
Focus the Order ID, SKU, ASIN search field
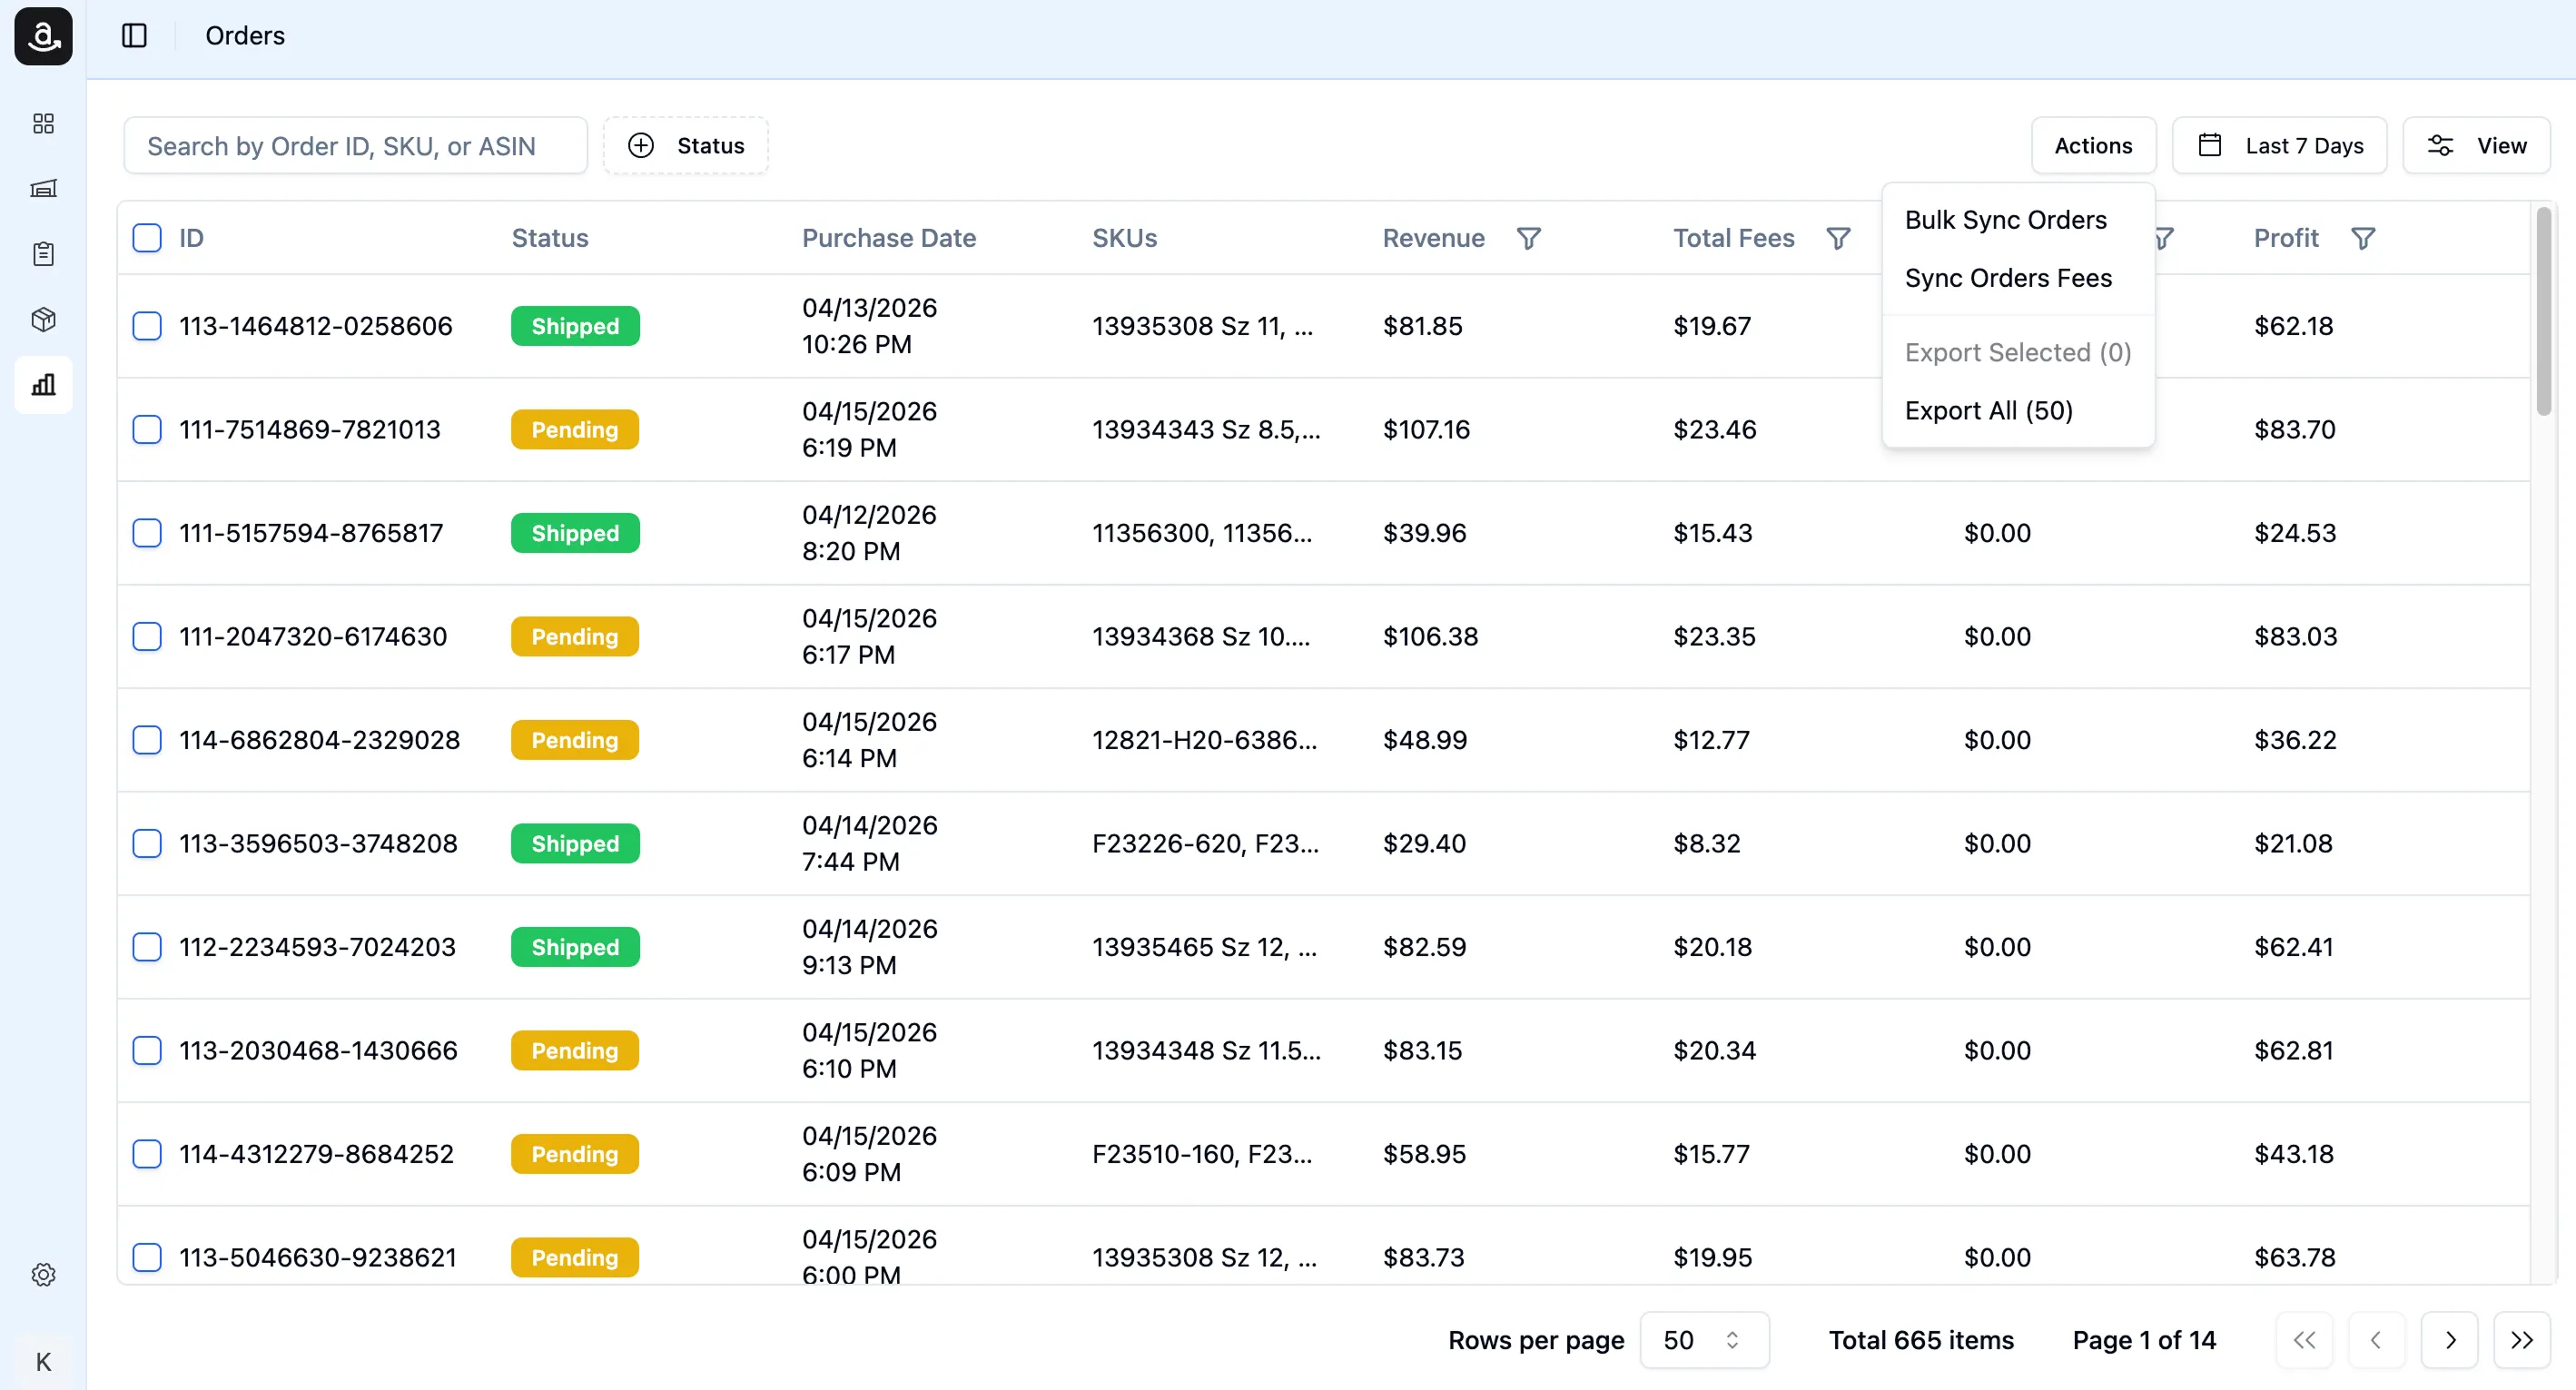tap(355, 146)
